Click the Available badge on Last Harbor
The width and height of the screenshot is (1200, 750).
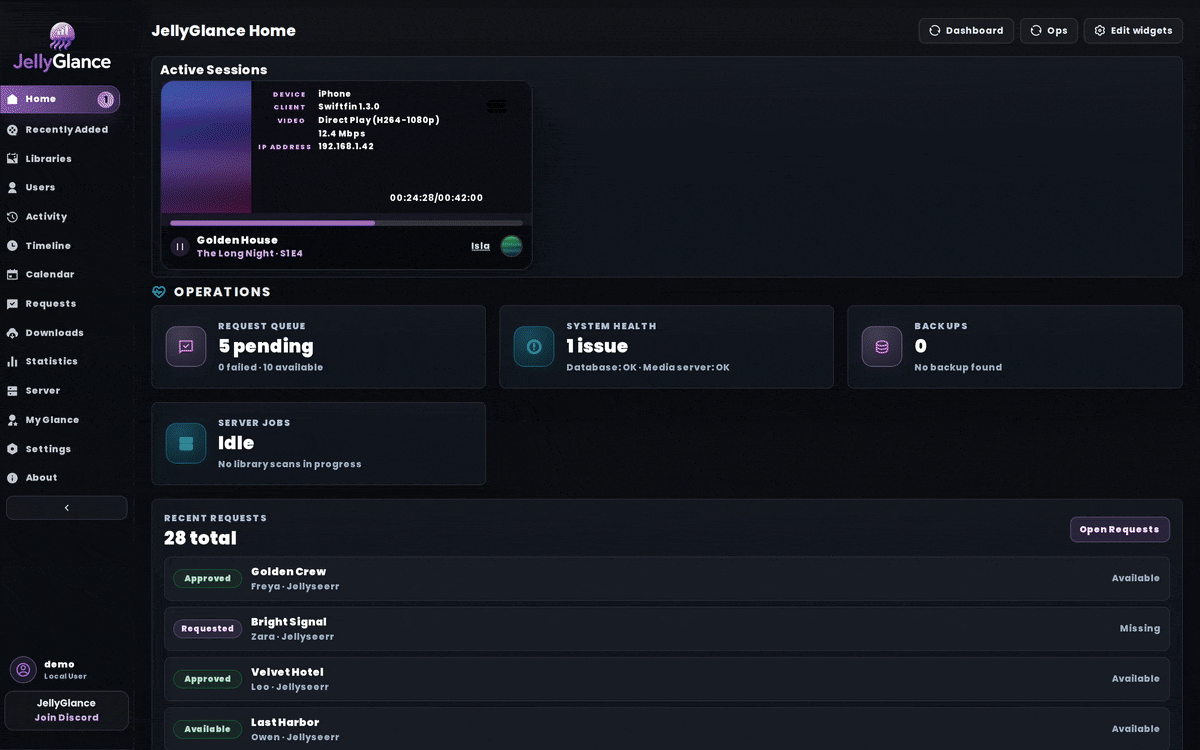(x=208, y=729)
